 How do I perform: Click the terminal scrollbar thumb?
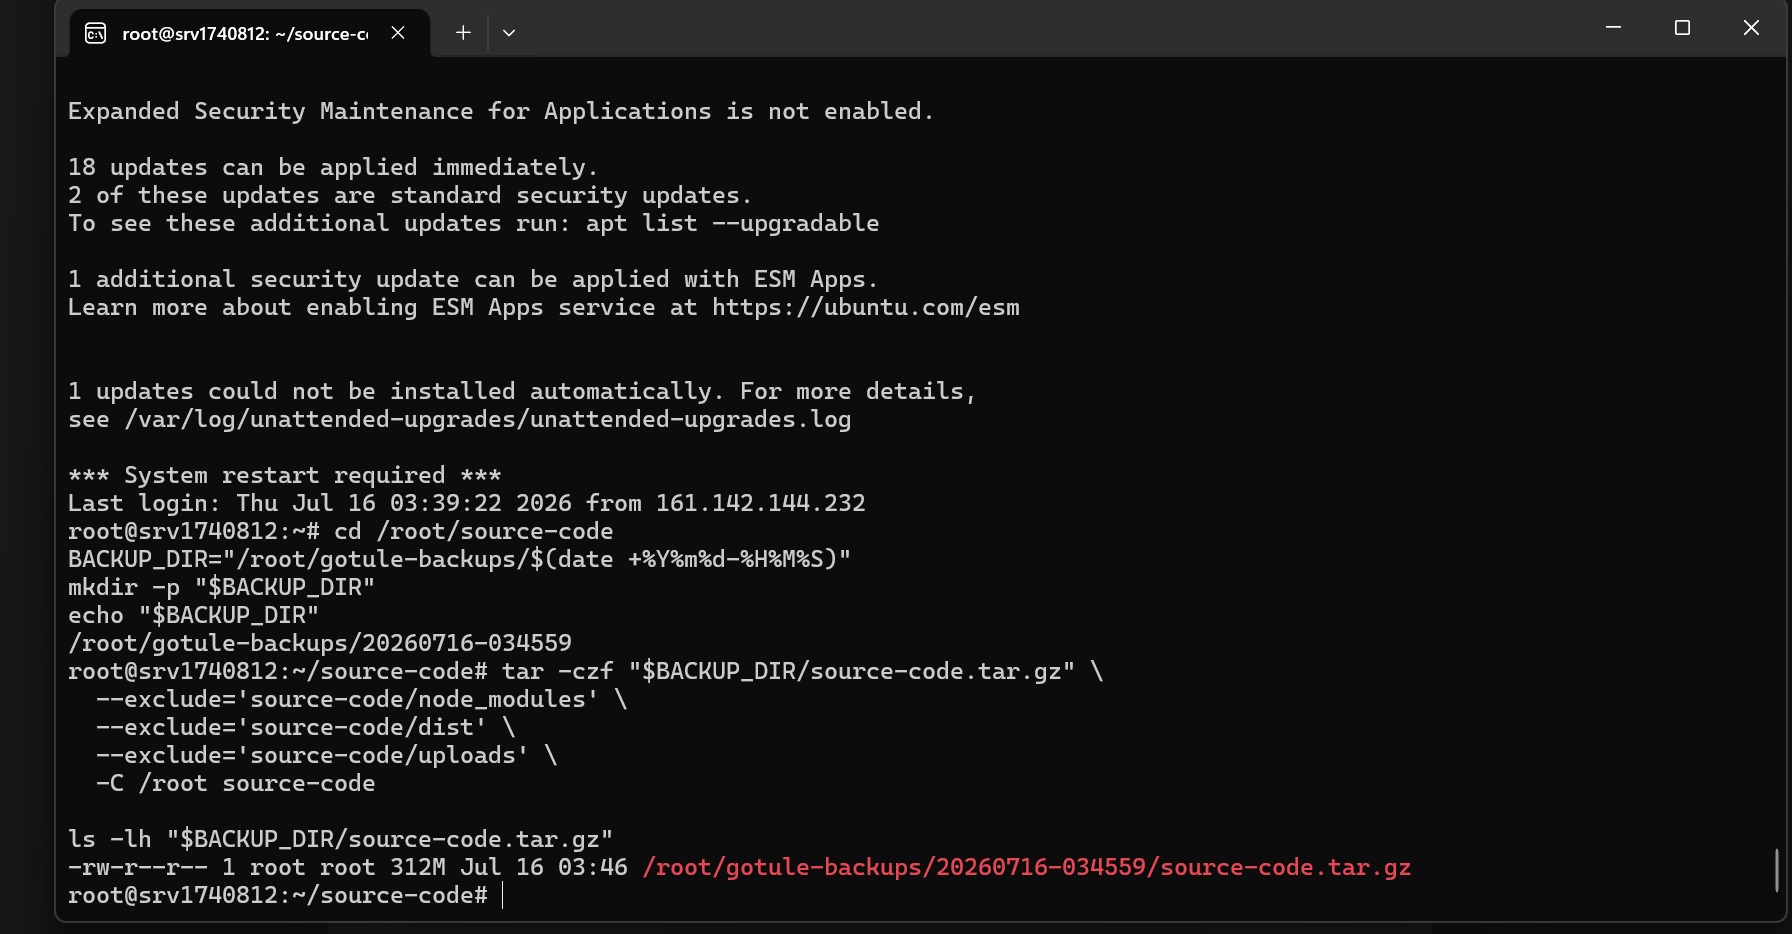pyautogui.click(x=1777, y=870)
